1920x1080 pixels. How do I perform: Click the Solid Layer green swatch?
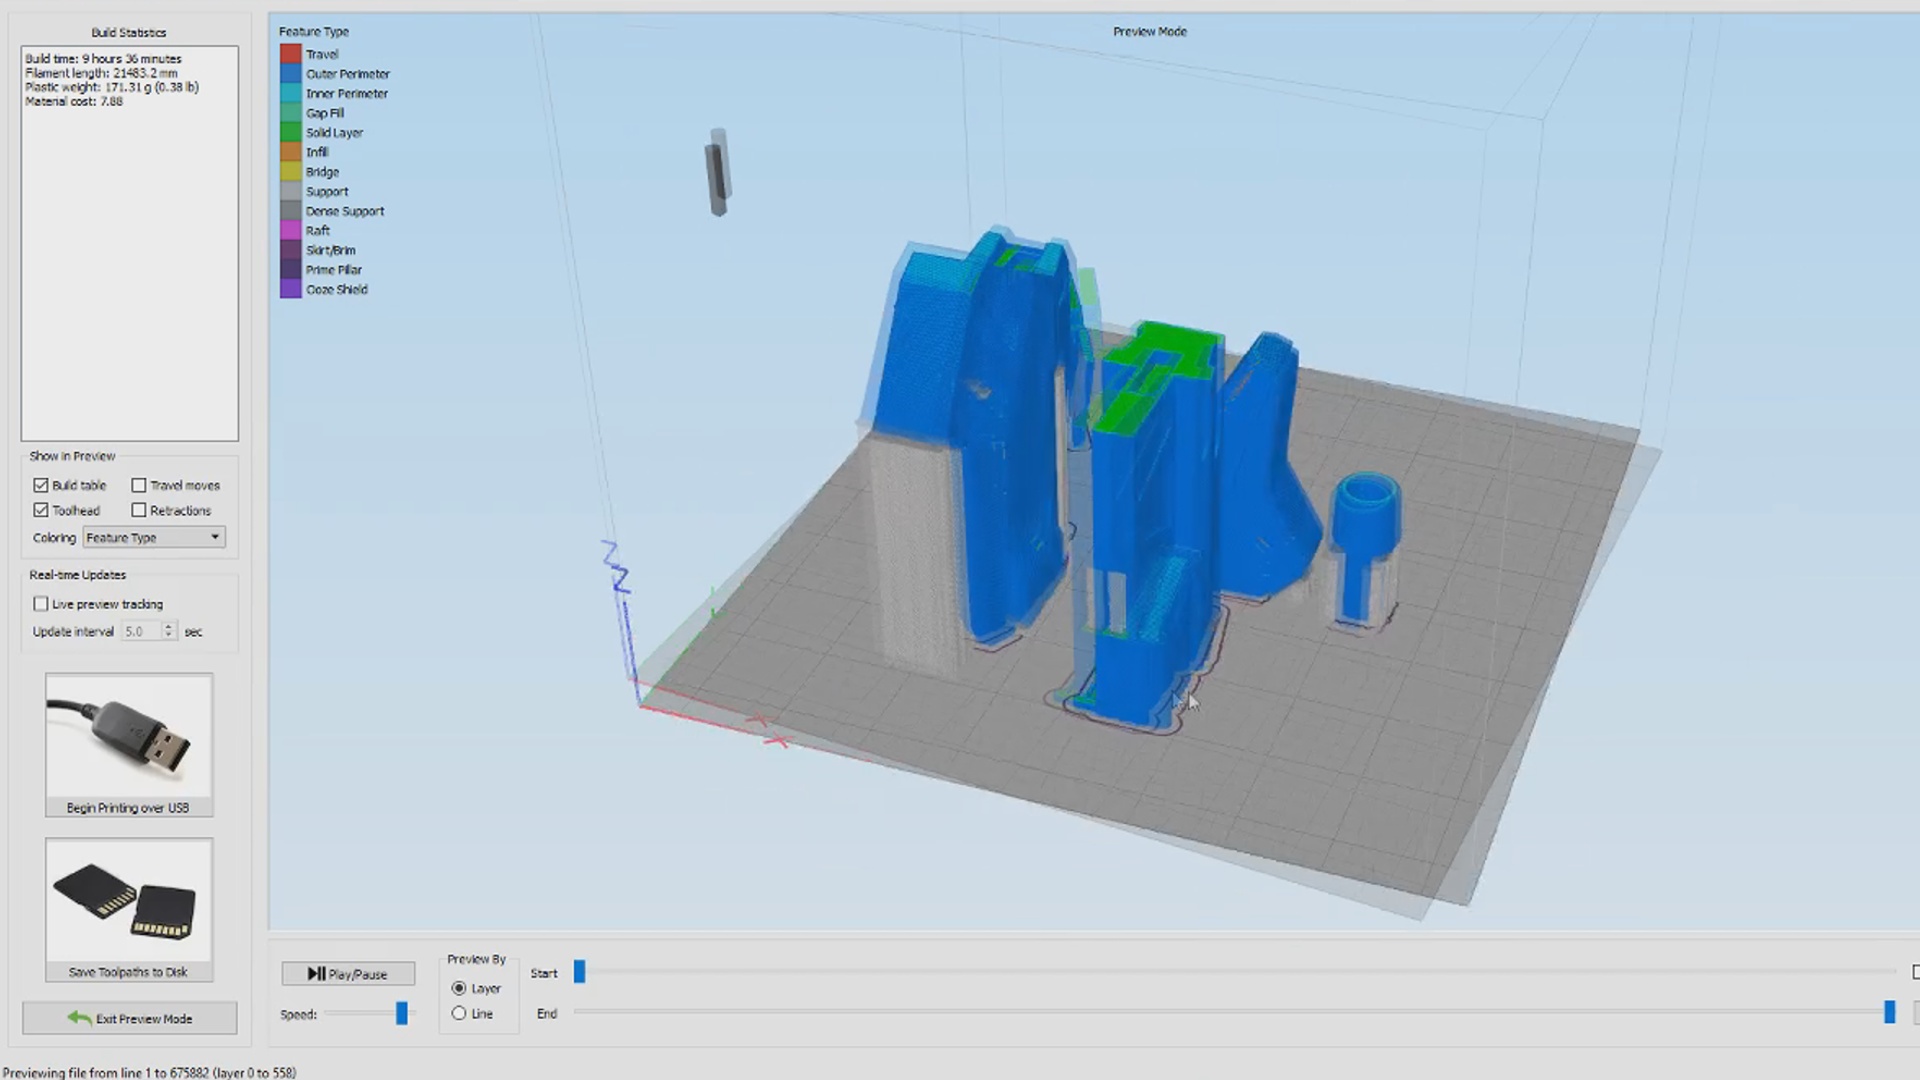[290, 132]
